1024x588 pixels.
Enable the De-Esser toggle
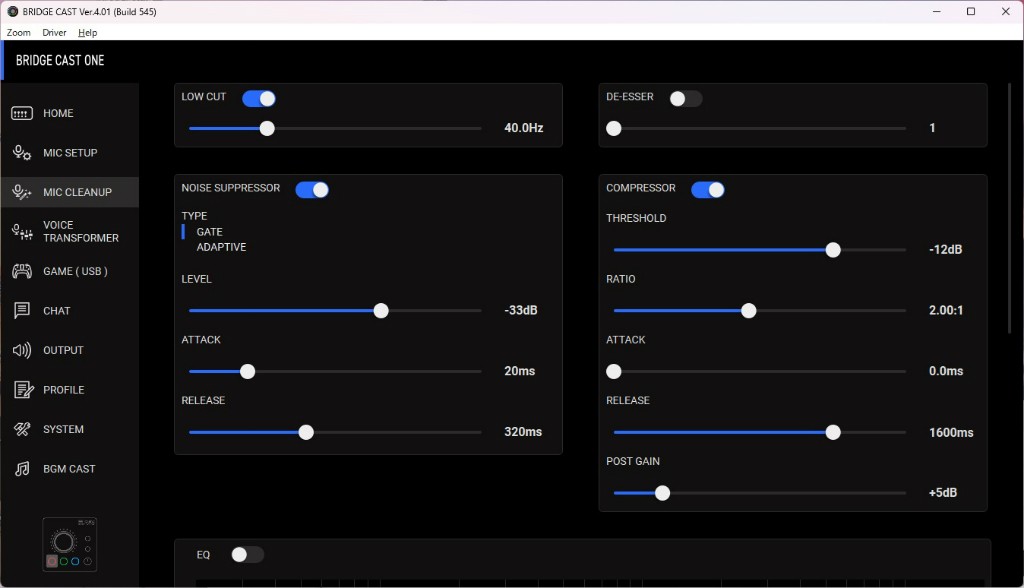click(686, 99)
